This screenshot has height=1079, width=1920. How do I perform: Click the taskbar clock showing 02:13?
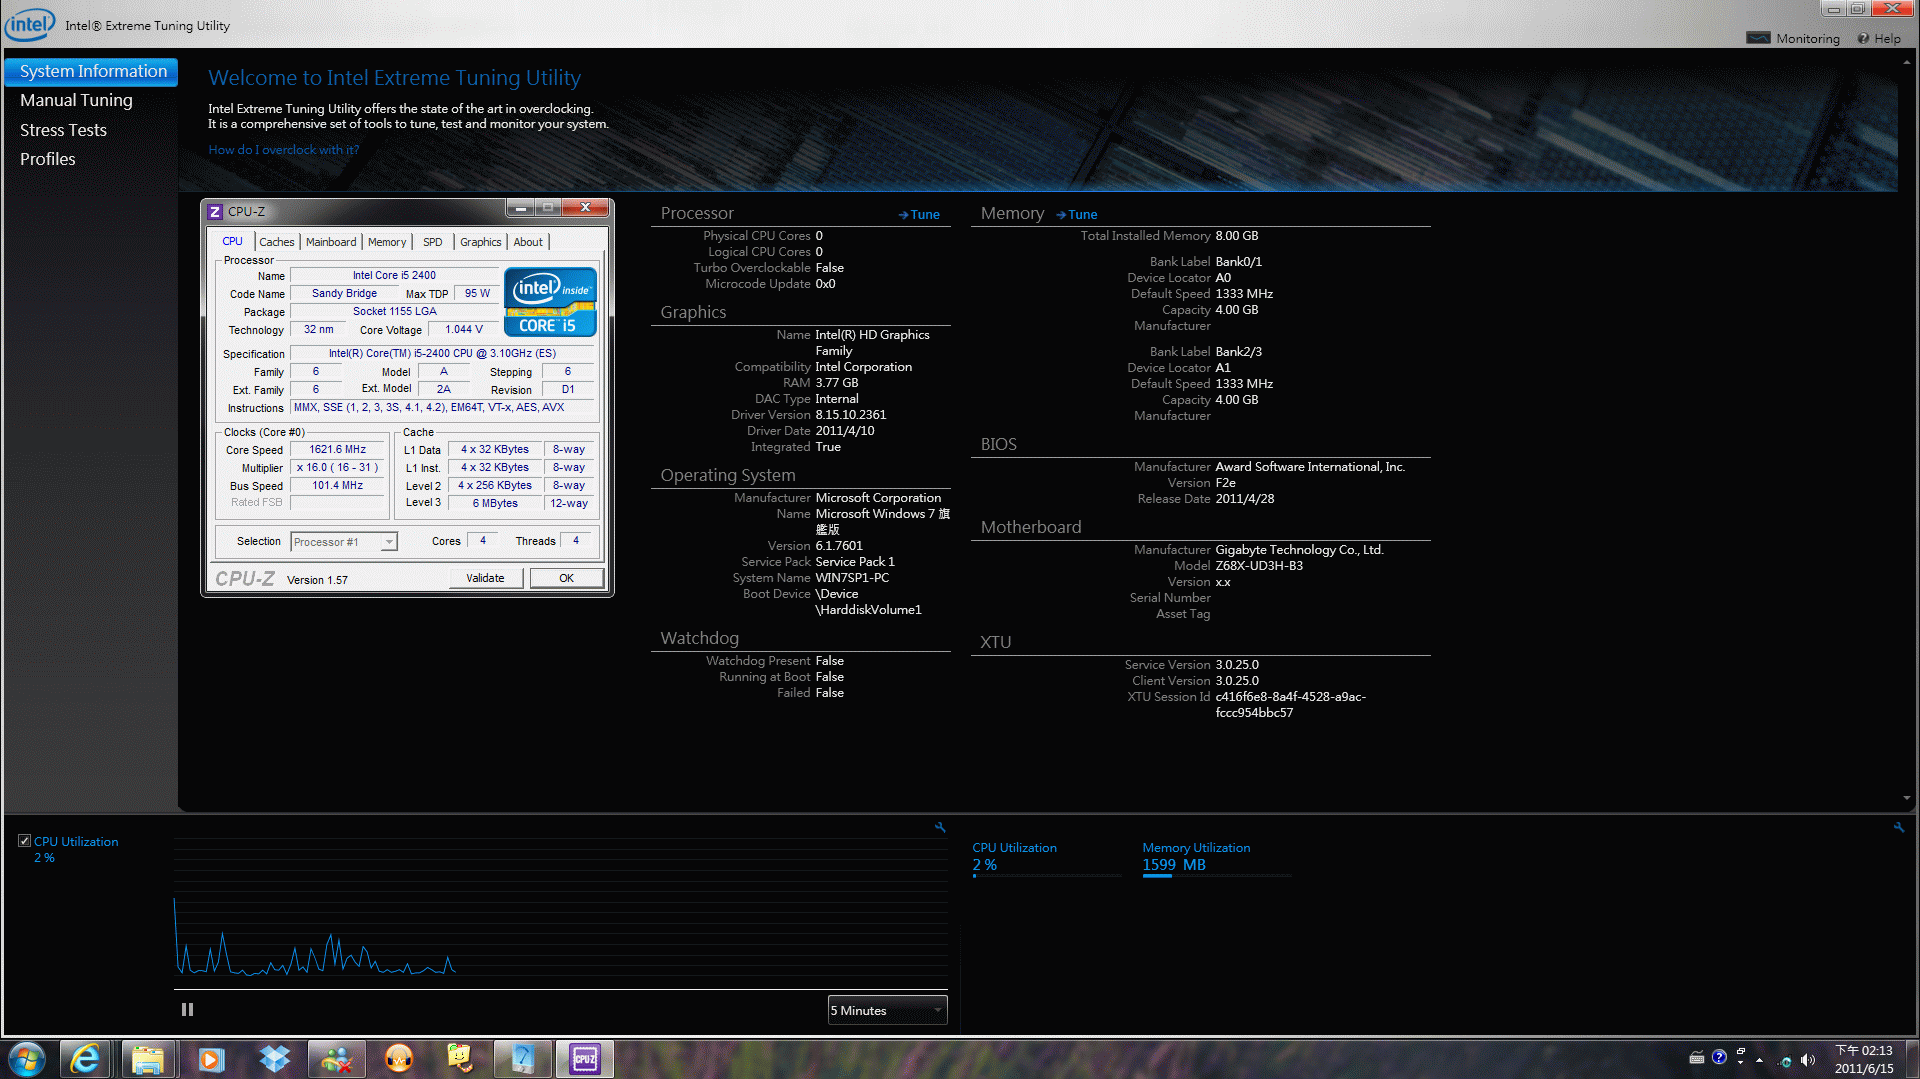pyautogui.click(x=1864, y=1059)
